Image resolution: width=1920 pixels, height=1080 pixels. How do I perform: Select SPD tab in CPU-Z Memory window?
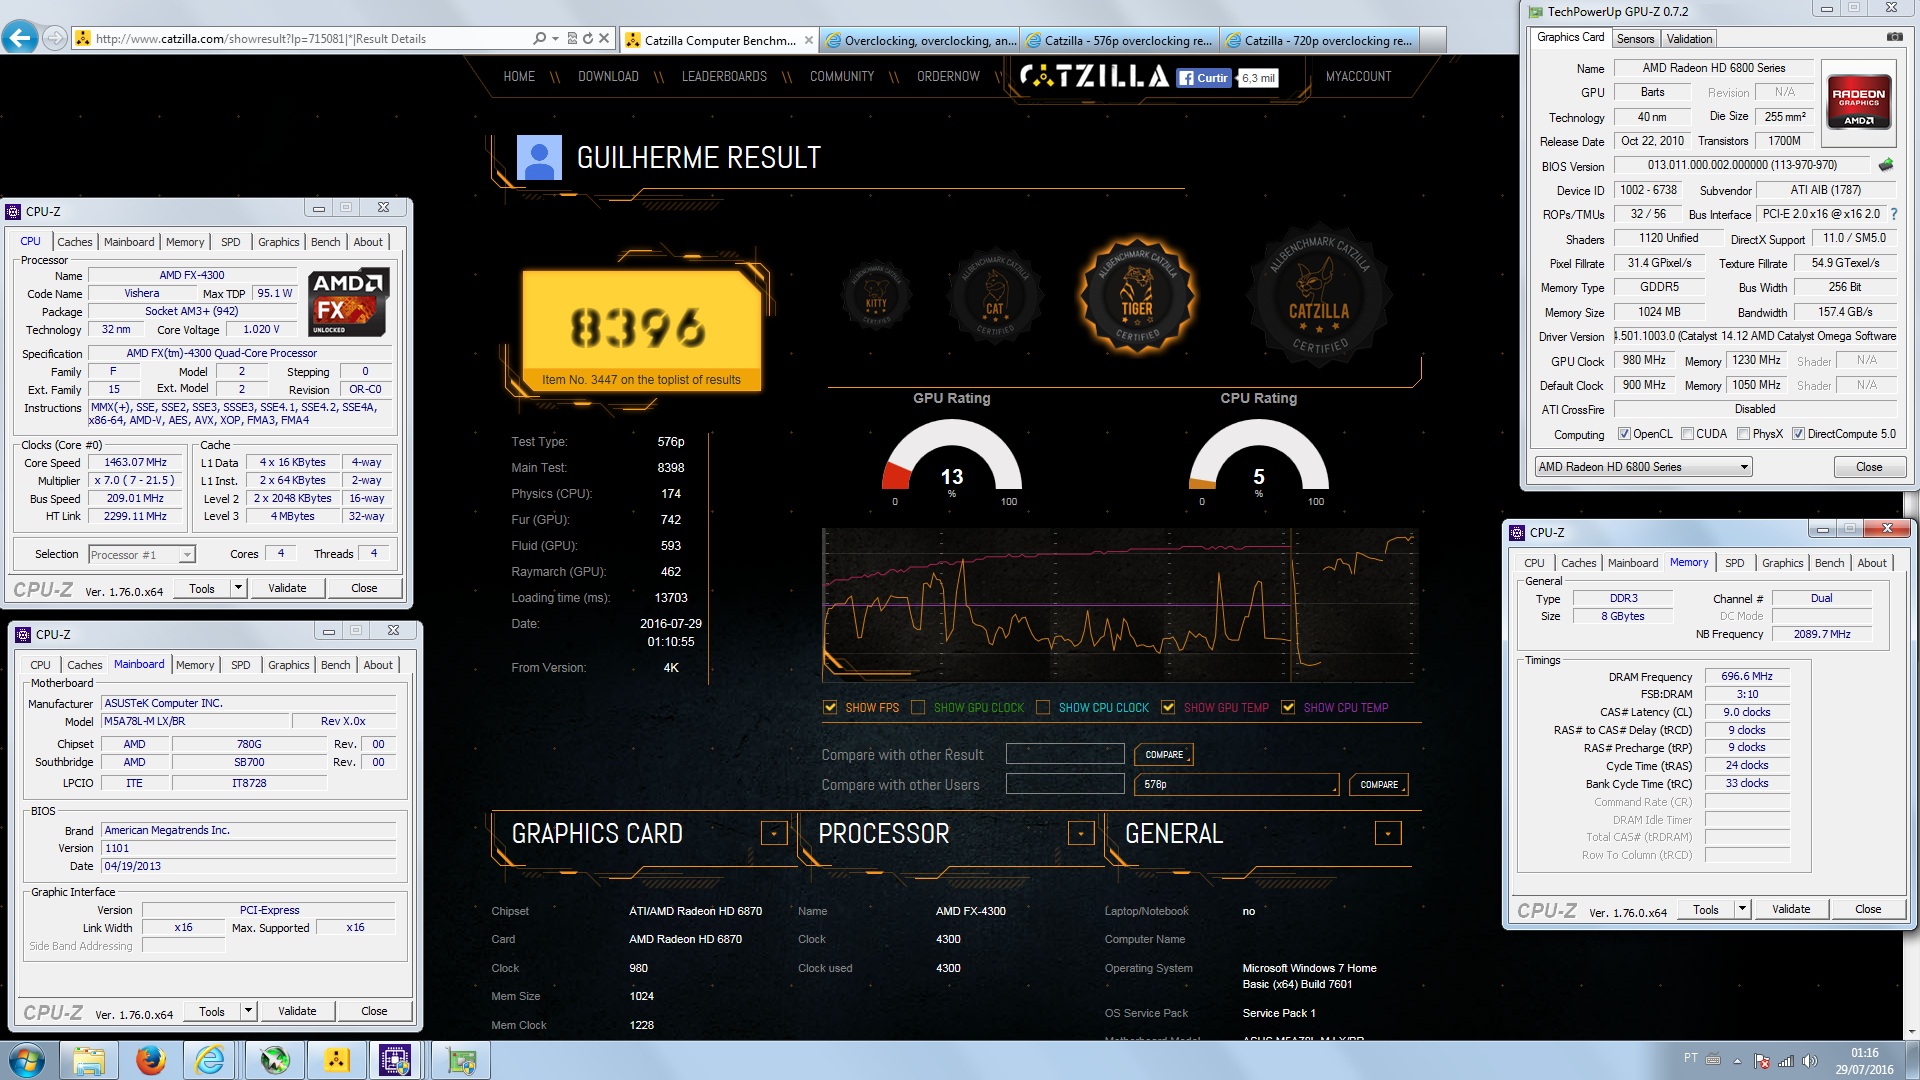1734,563
